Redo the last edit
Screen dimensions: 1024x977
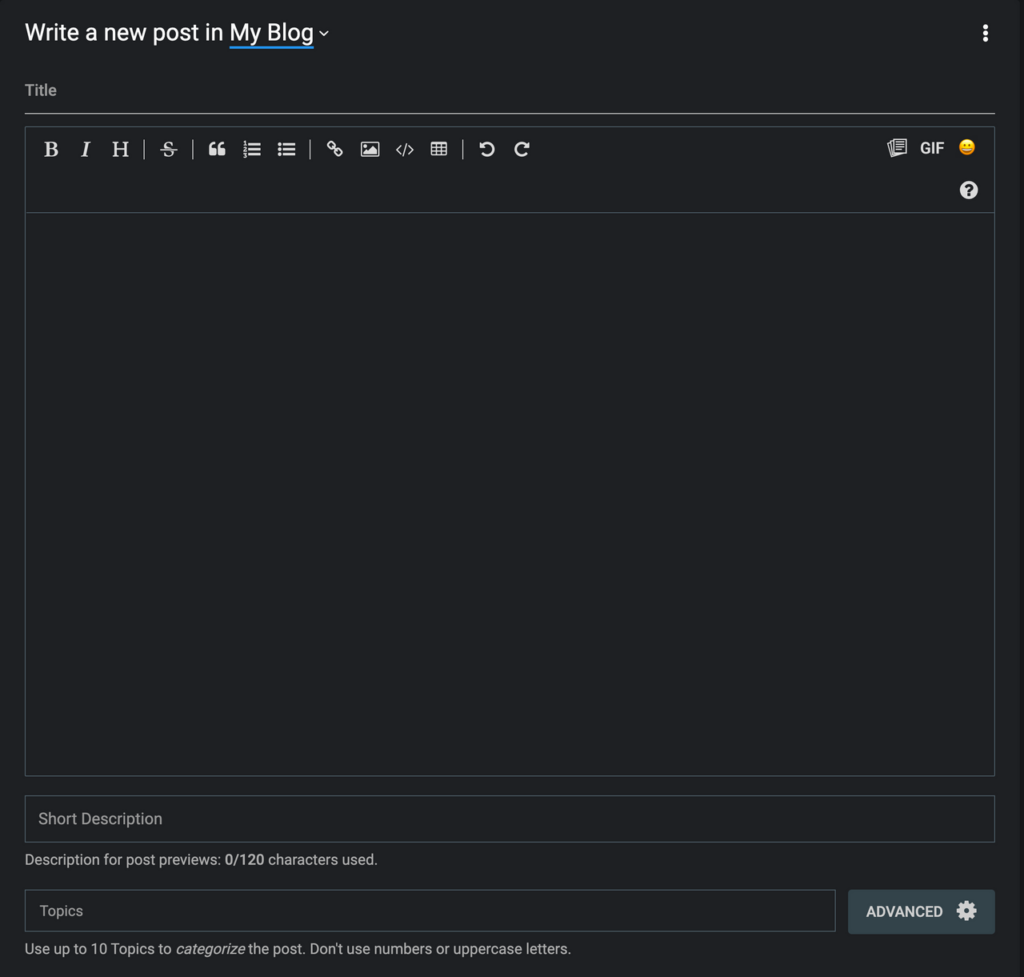tap(522, 150)
